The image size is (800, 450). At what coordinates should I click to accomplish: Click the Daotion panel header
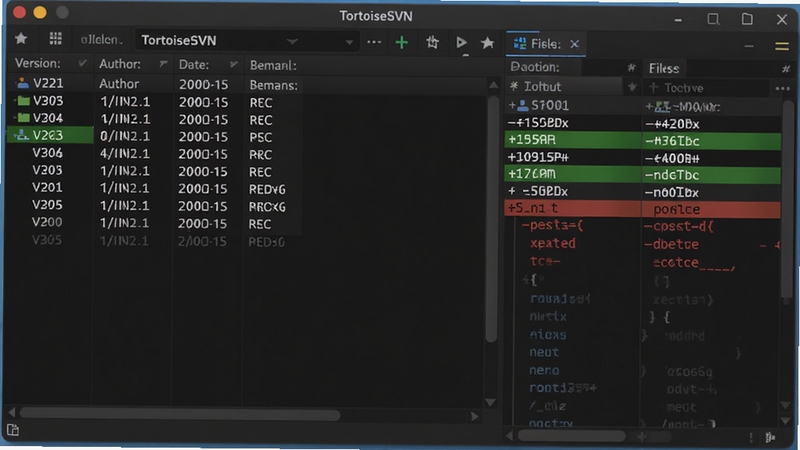click(x=535, y=67)
